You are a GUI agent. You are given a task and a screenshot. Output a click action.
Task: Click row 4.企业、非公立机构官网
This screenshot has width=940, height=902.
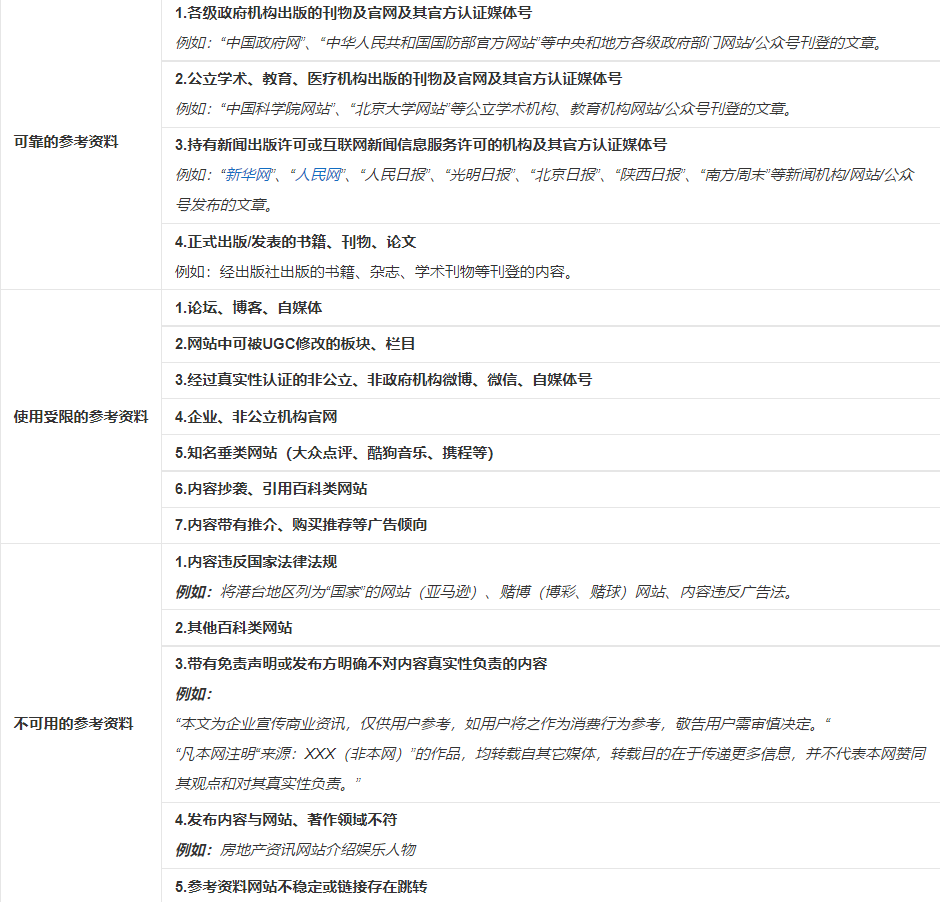[550, 417]
